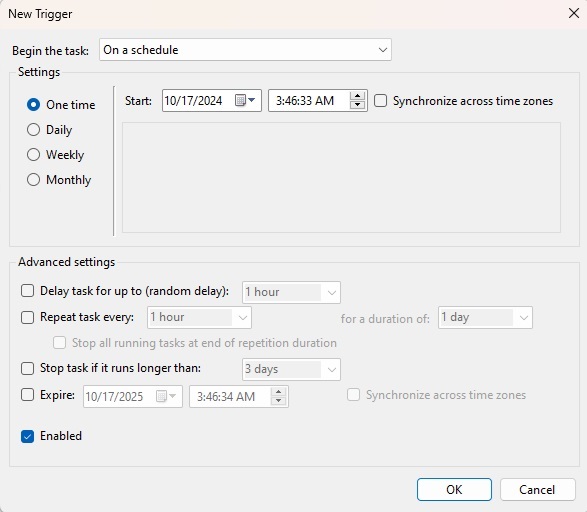Viewport: 587px width, 512px height.
Task: Click the Advanced settings group label
Action: [66, 262]
